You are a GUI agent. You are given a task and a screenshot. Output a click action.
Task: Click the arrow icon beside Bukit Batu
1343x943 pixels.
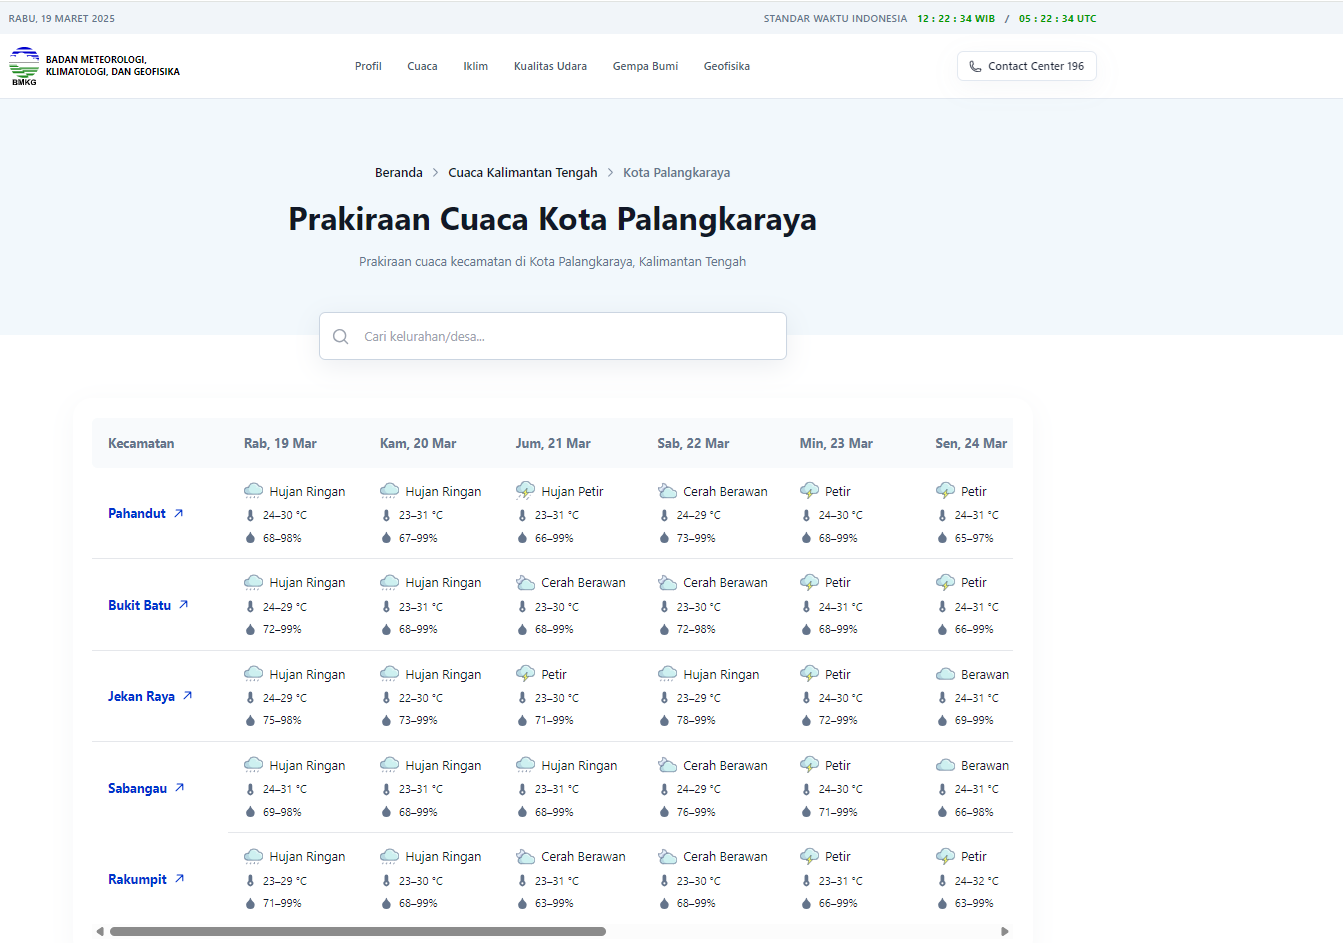point(184,605)
